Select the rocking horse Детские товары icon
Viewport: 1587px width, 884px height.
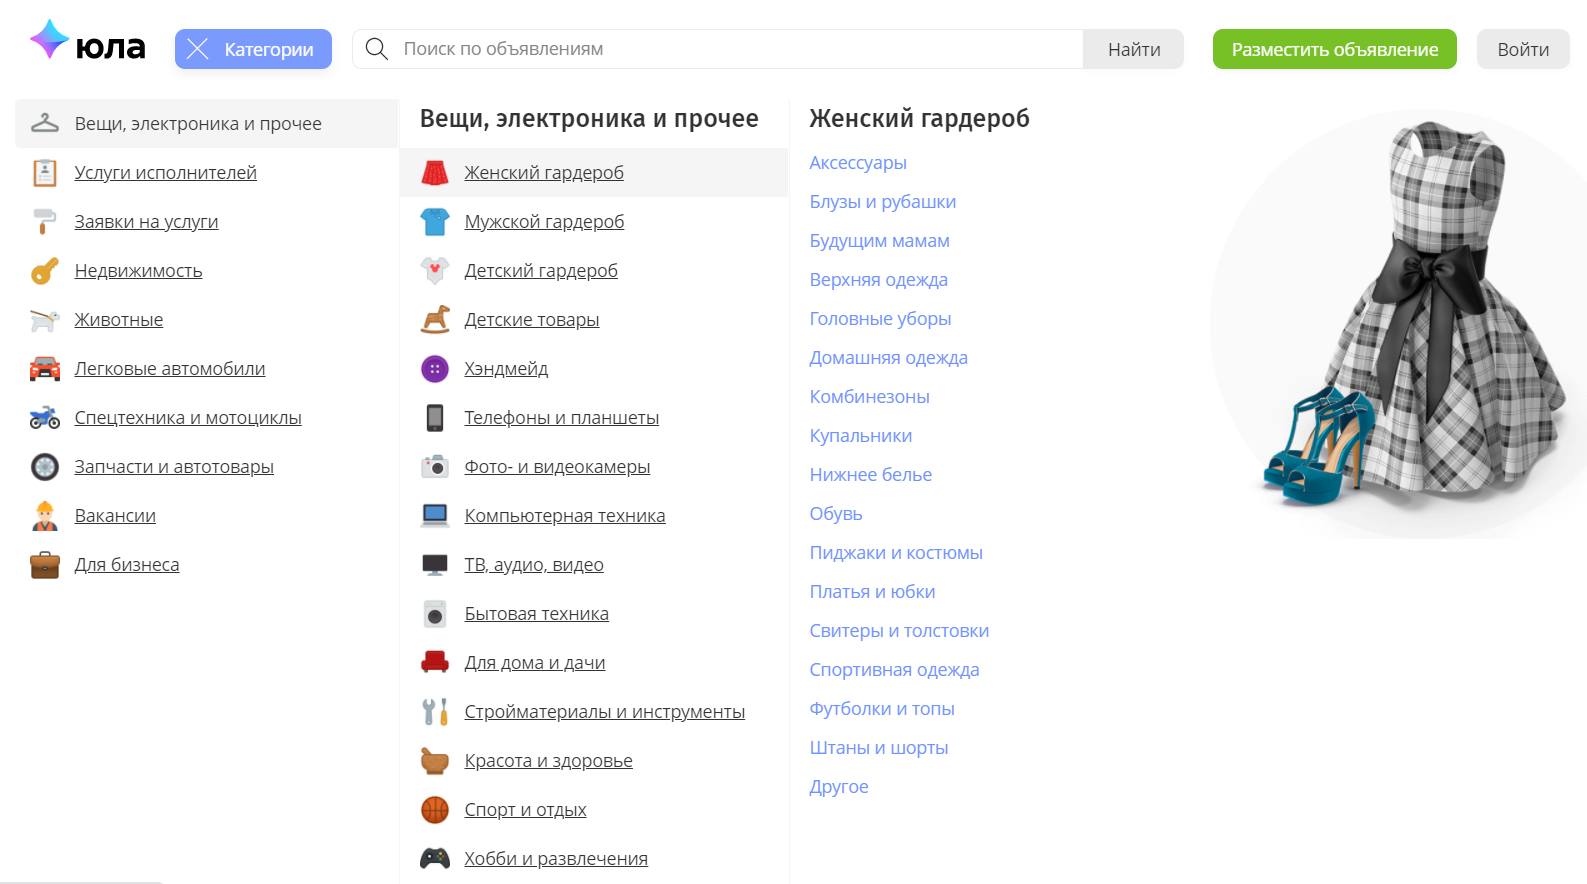click(x=434, y=320)
